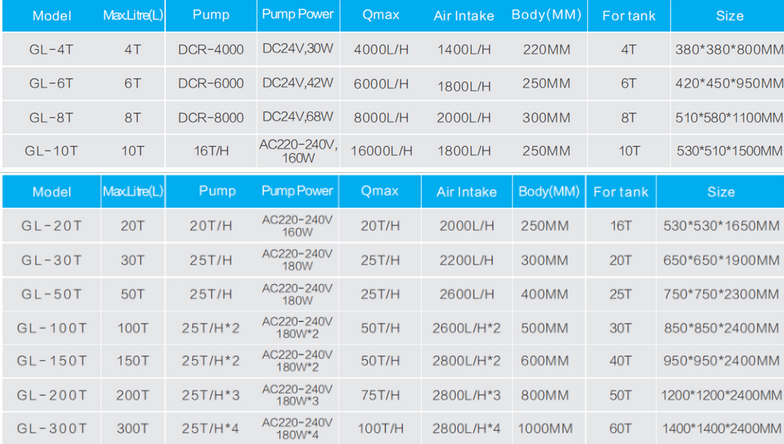
Task: Click the 380*380*800MM size cell
Action: click(729, 48)
